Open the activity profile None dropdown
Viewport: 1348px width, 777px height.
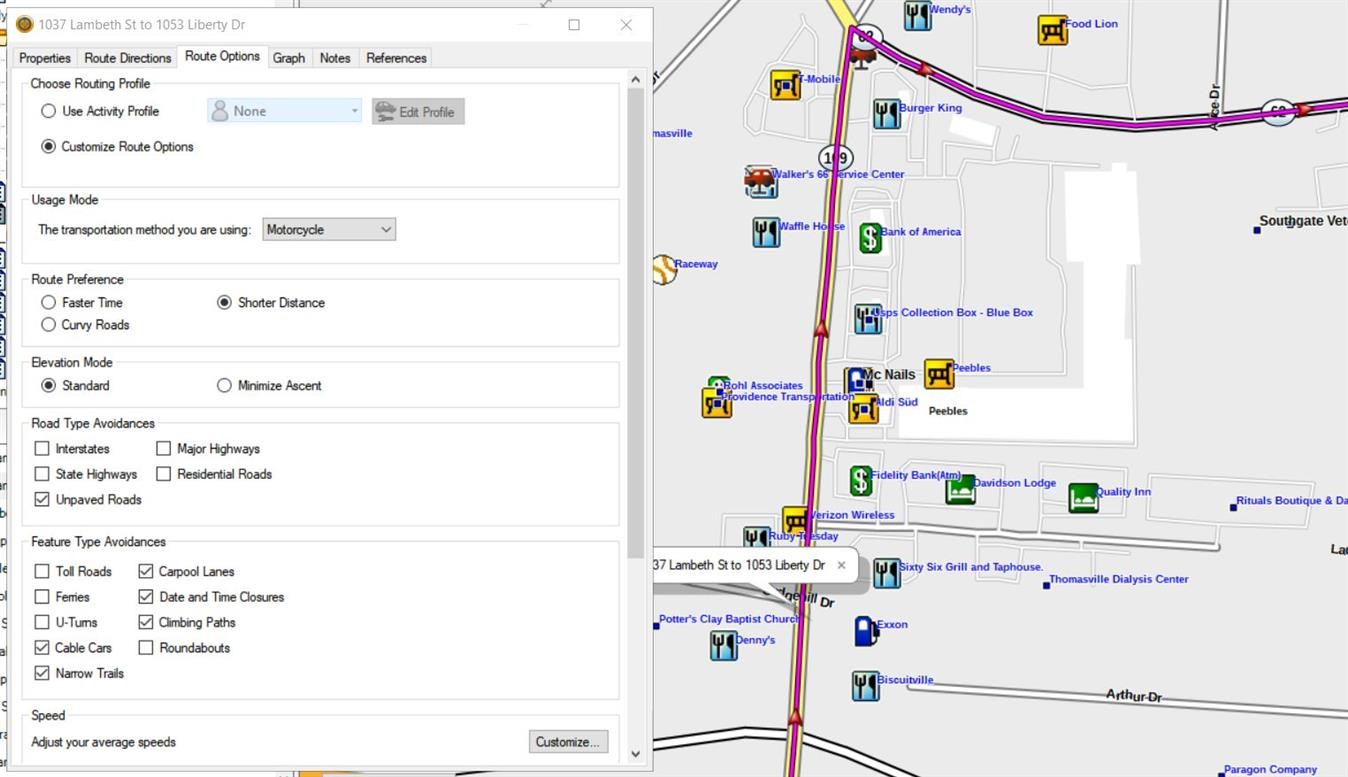285,111
